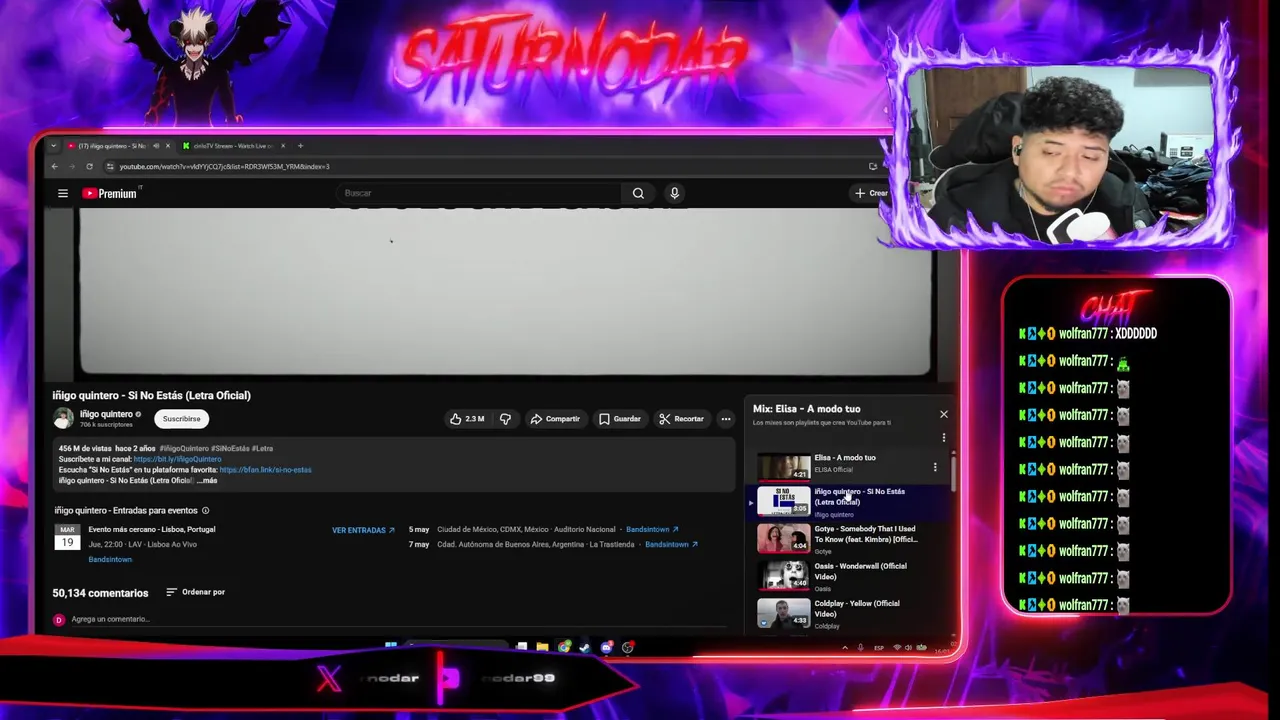Viewport: 1280px width, 720px height.
Task: Open Discord on the taskbar
Action: click(x=607, y=647)
